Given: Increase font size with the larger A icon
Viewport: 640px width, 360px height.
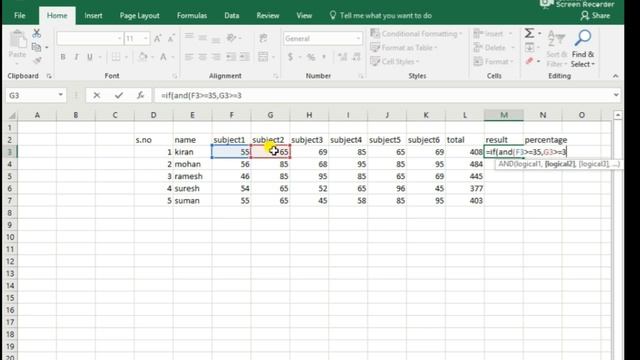Looking at the screenshot, I should point(158,38).
